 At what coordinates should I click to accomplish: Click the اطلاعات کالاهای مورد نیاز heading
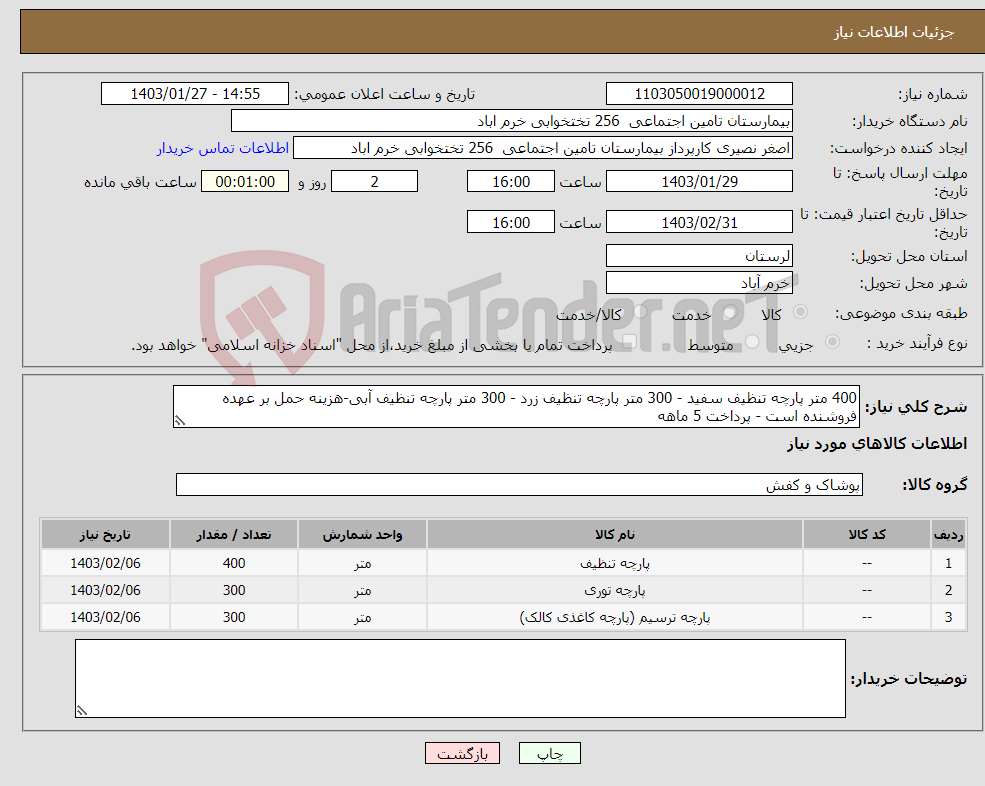click(x=877, y=444)
